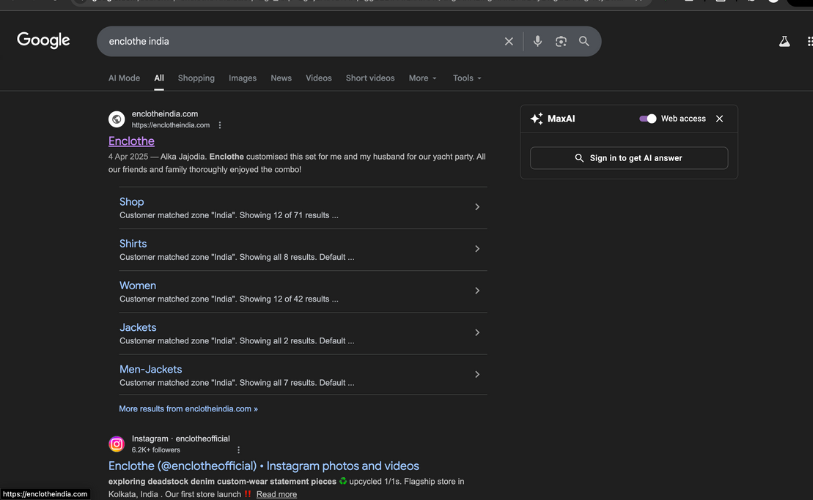The image size is (813, 500).
Task: Open the Shop sitelink
Action: point(132,202)
